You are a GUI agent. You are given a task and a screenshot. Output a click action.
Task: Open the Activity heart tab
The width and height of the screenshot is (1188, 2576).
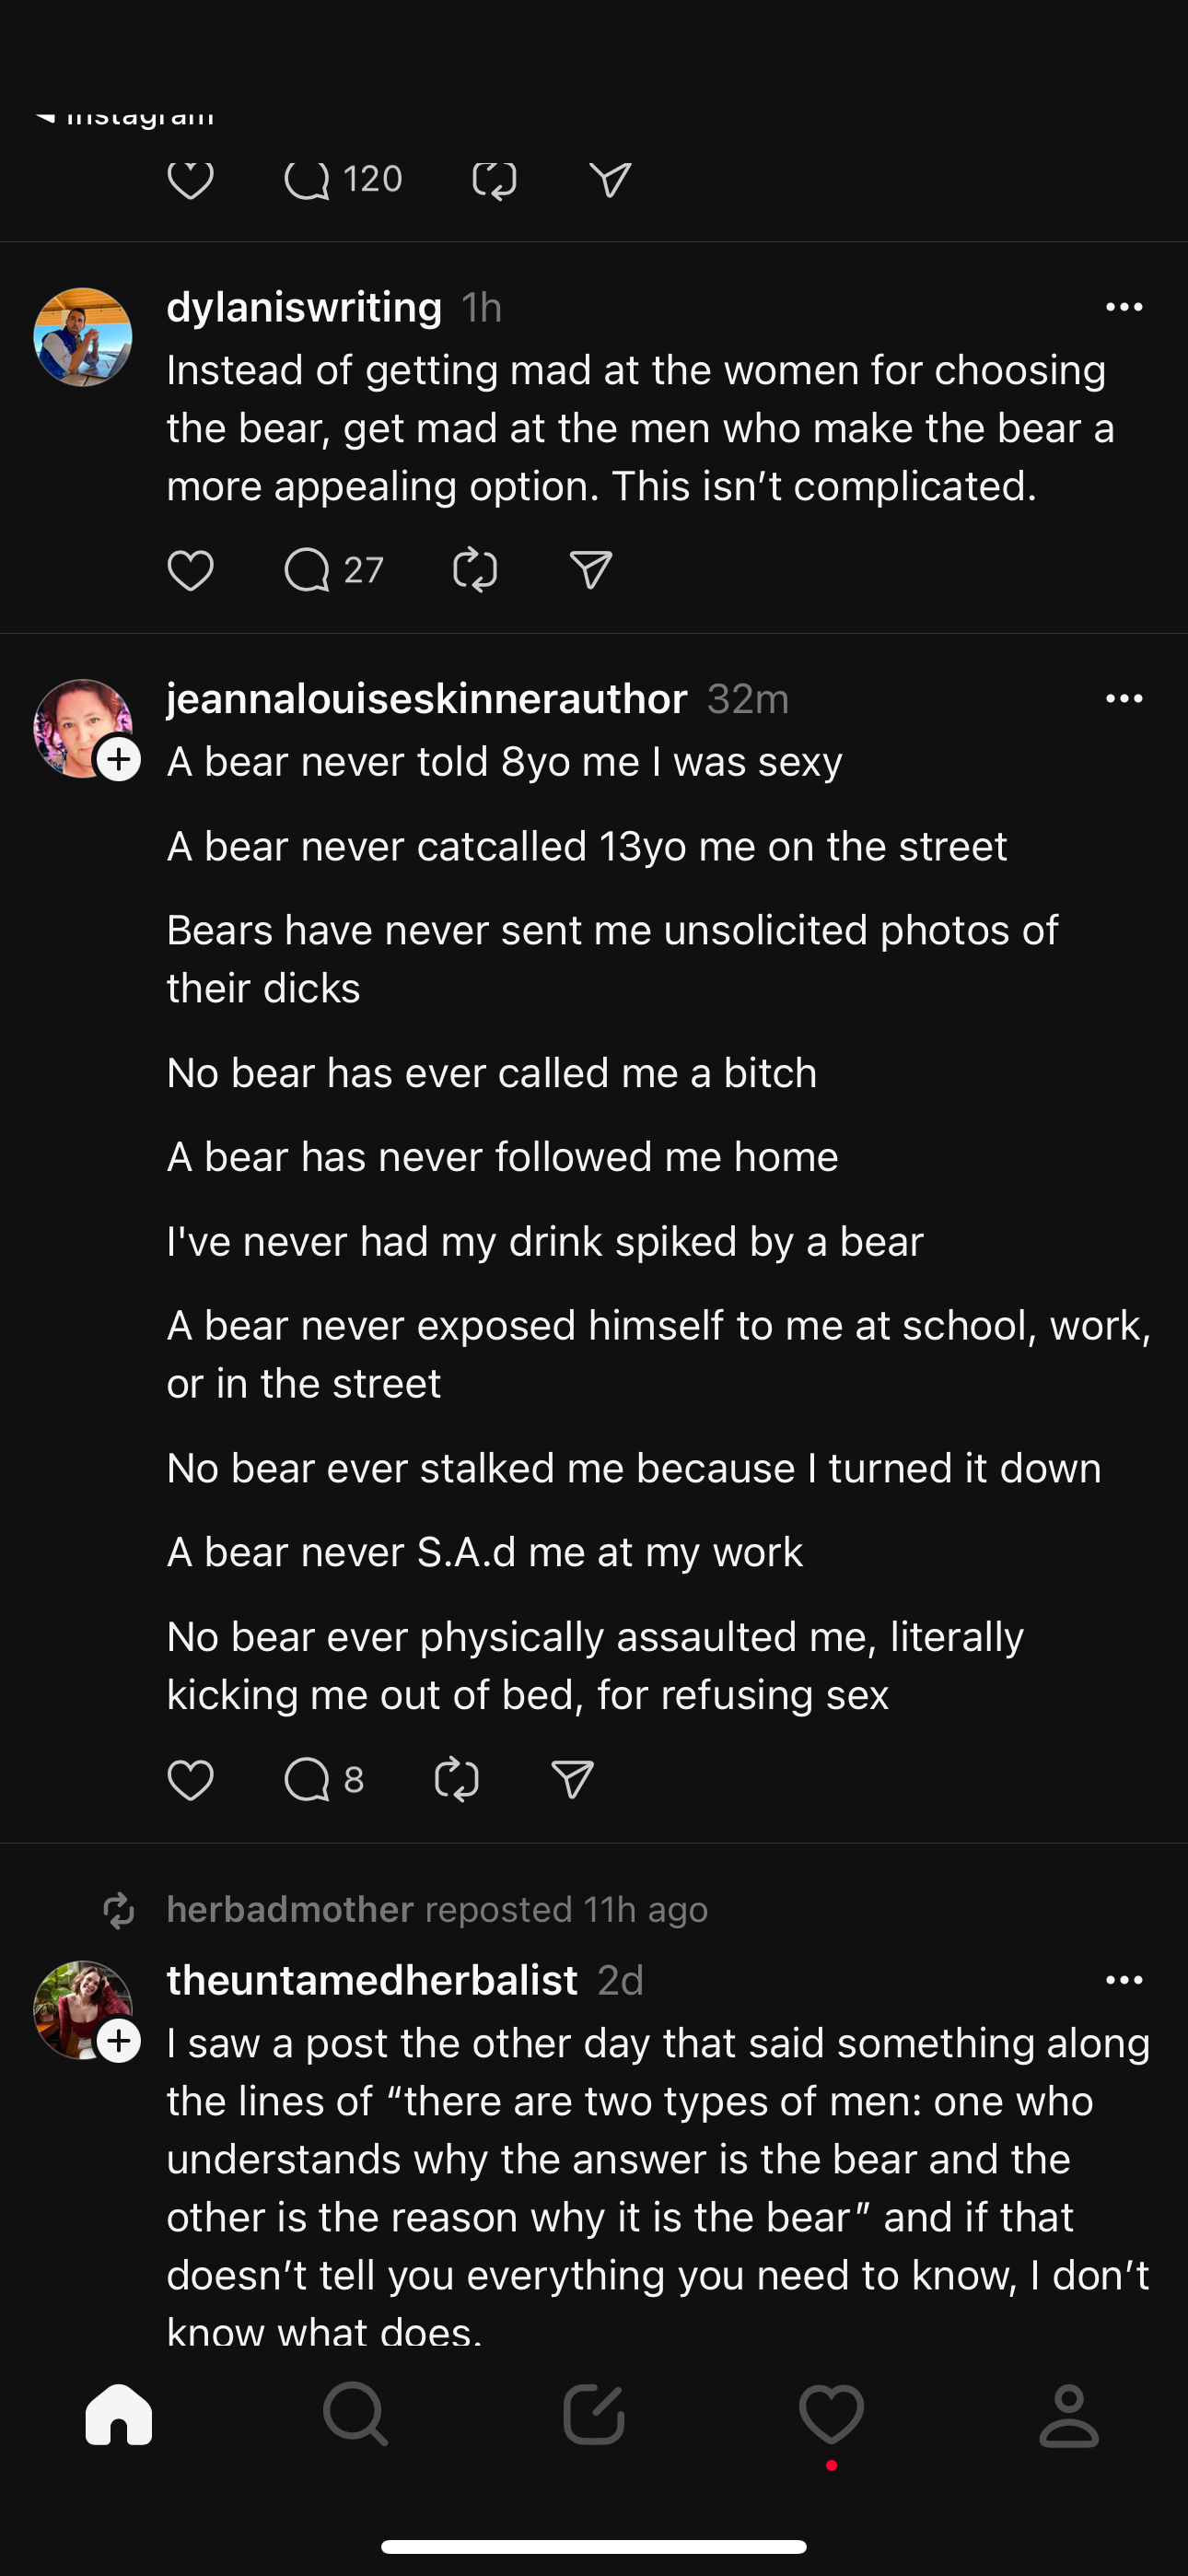(831, 2414)
